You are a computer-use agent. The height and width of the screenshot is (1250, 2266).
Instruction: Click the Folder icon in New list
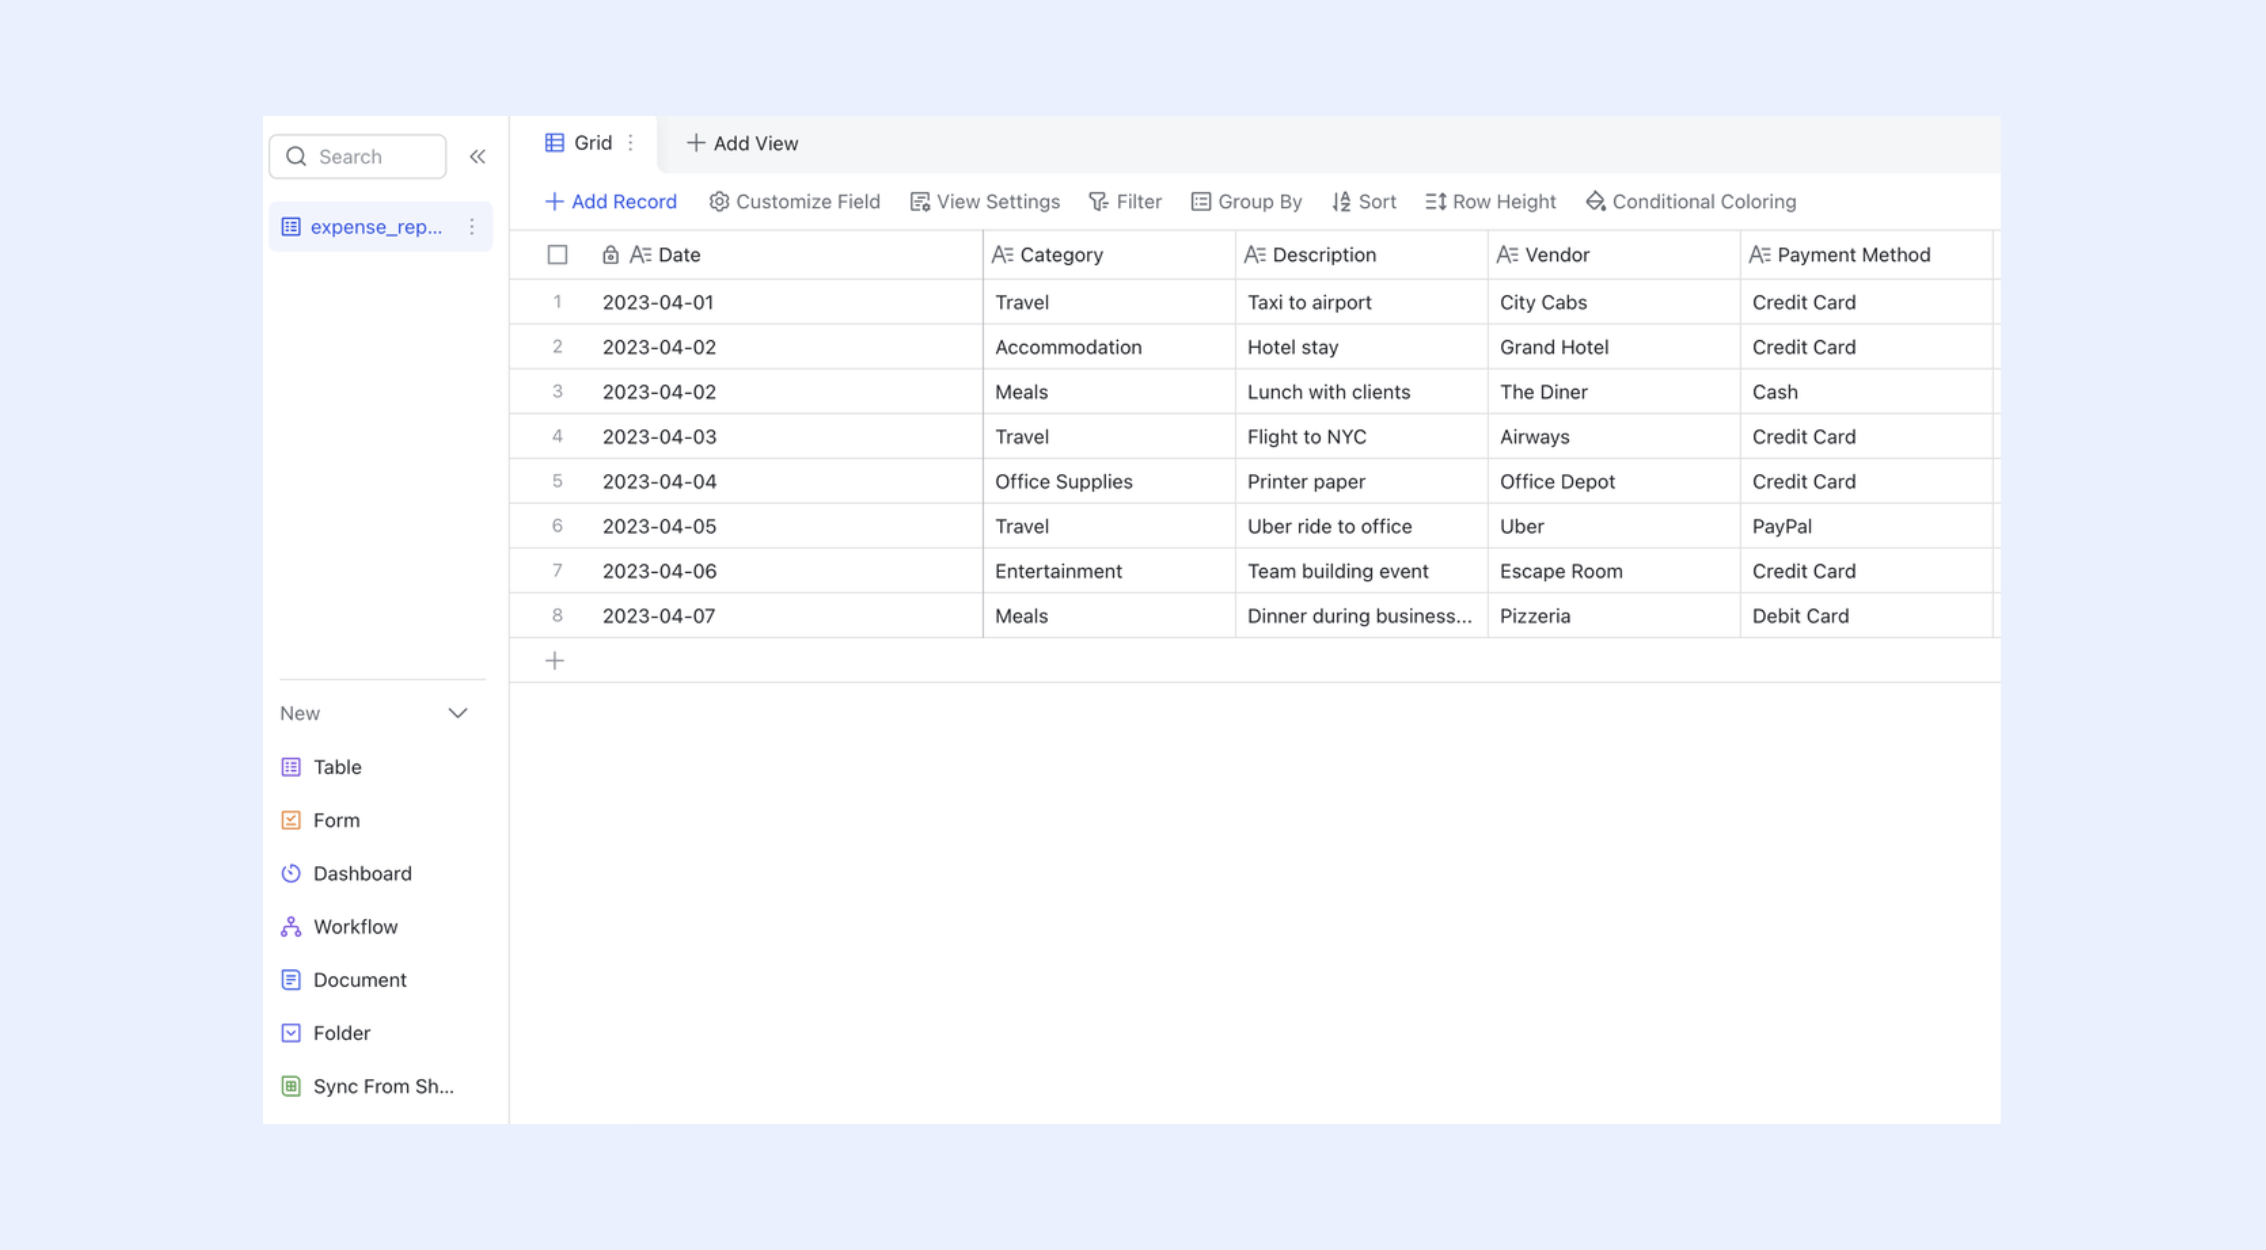291,1033
